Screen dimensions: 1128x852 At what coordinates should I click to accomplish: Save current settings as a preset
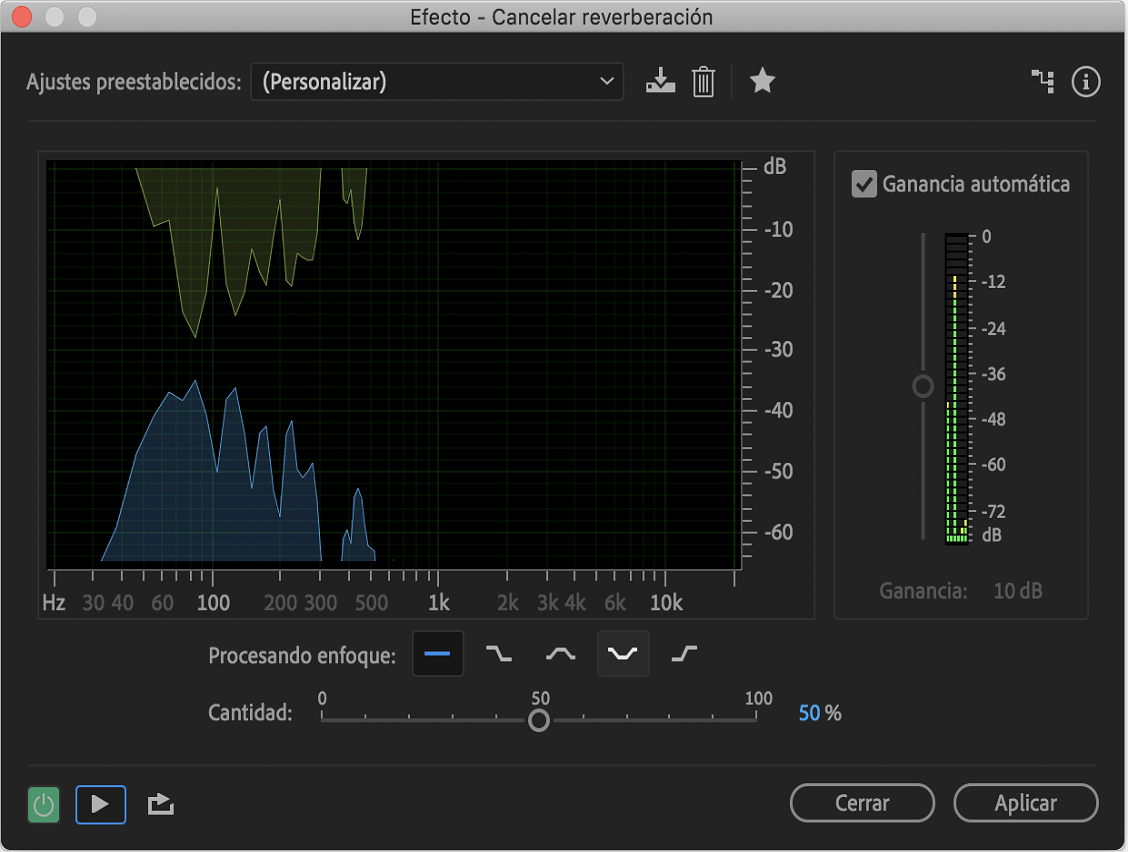[660, 81]
